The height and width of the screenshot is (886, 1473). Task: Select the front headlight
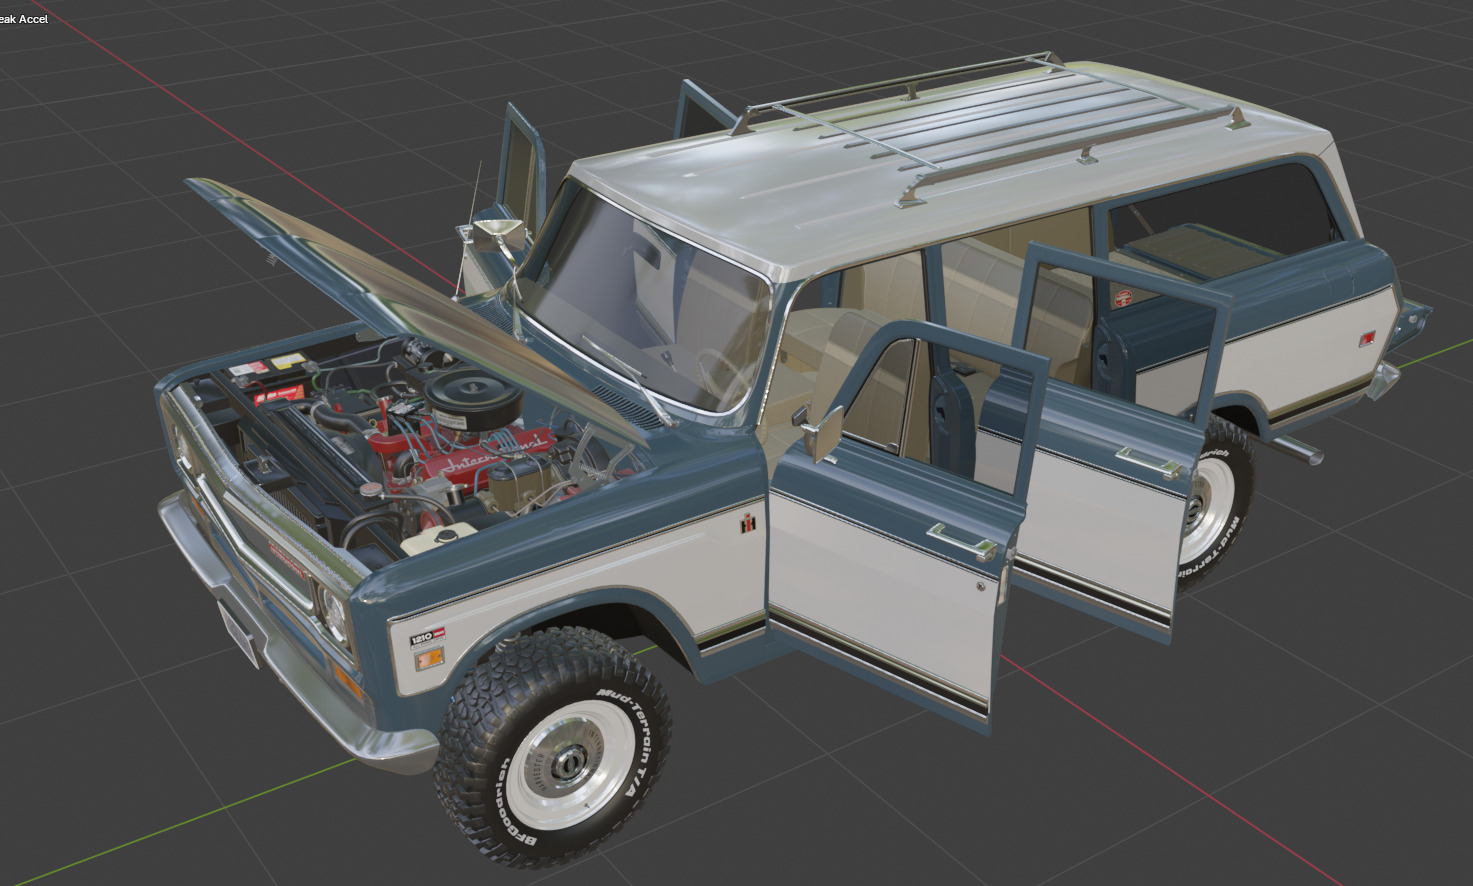click(x=333, y=610)
